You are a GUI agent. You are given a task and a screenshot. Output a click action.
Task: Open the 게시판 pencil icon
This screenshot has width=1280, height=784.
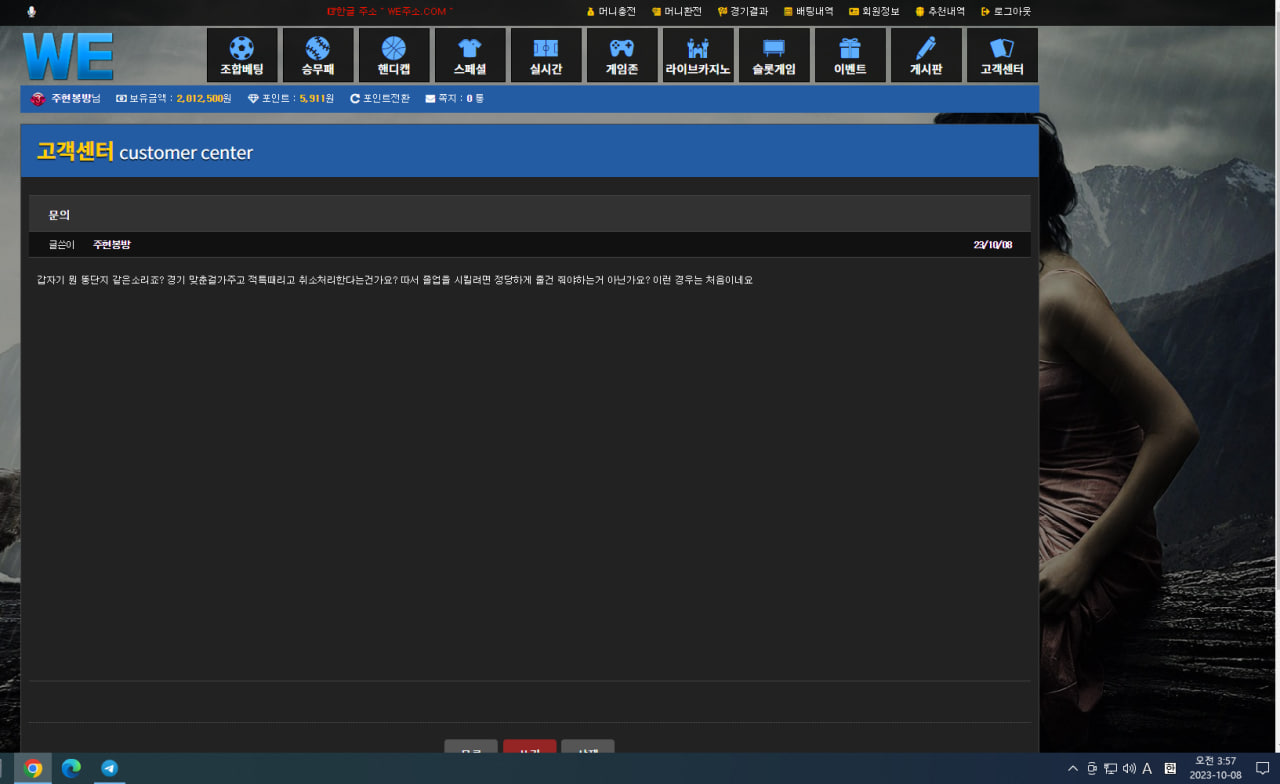coord(925,48)
